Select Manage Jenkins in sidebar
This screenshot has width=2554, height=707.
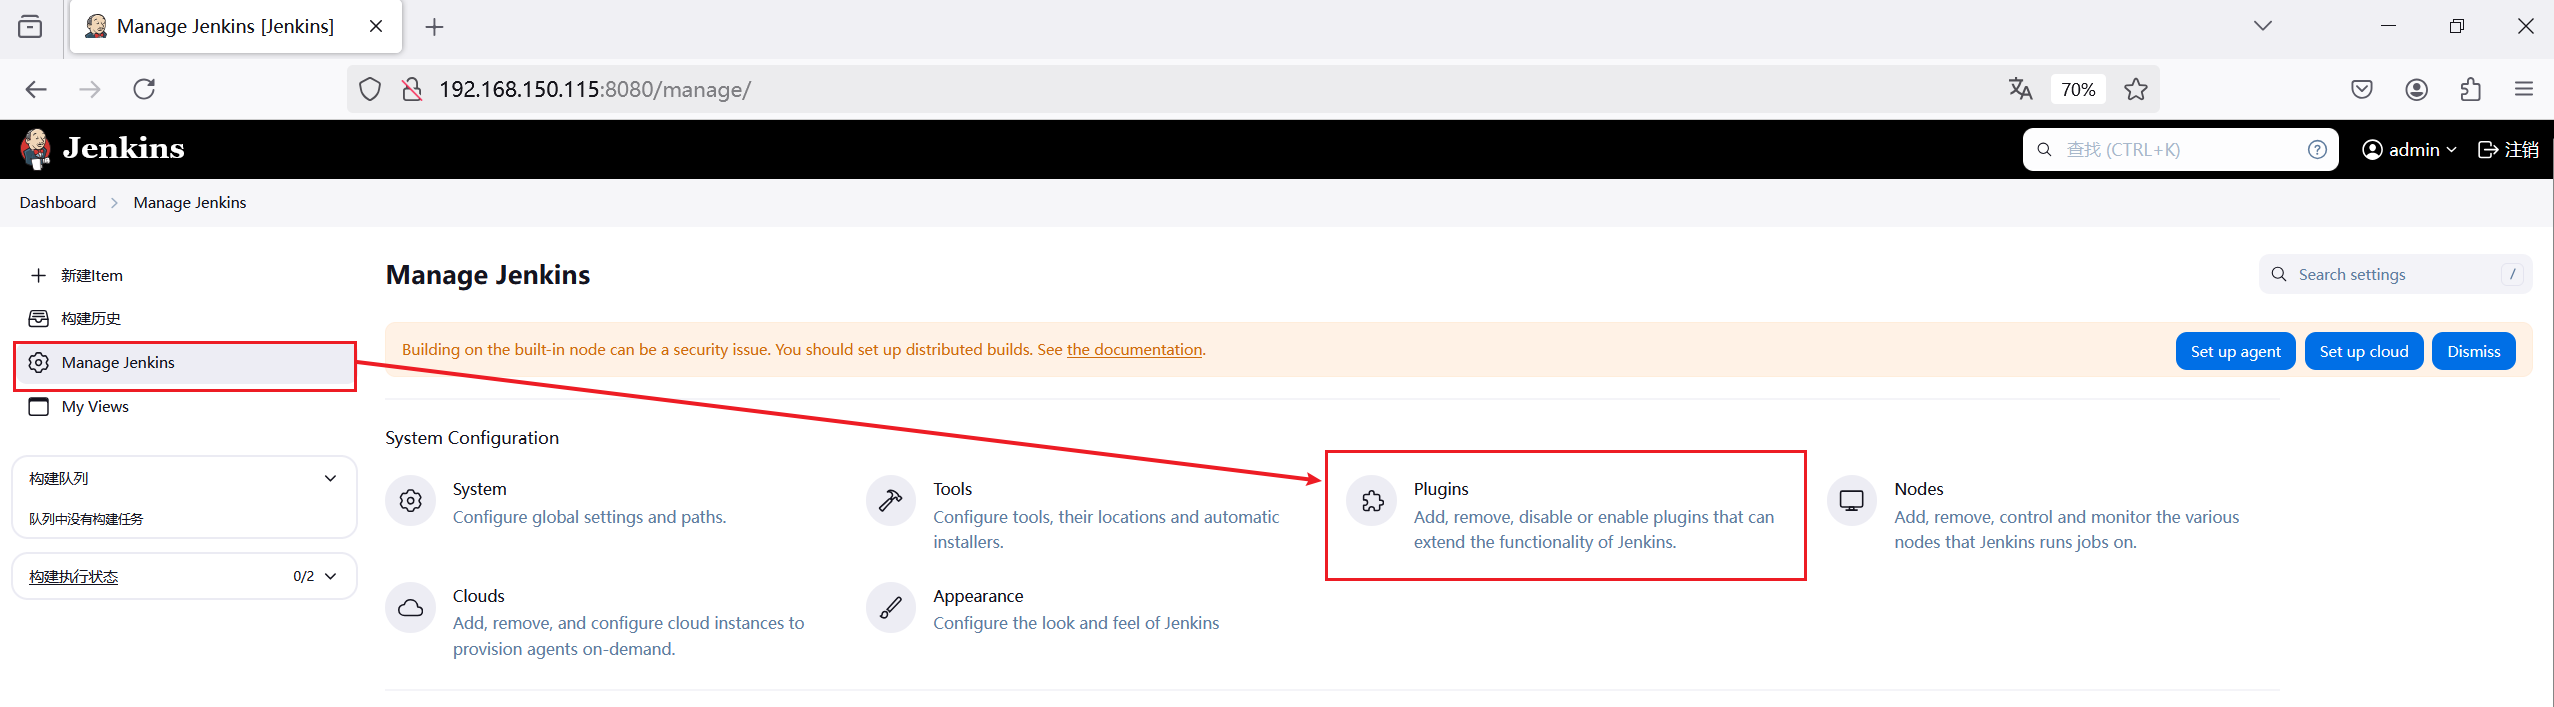click(185, 362)
